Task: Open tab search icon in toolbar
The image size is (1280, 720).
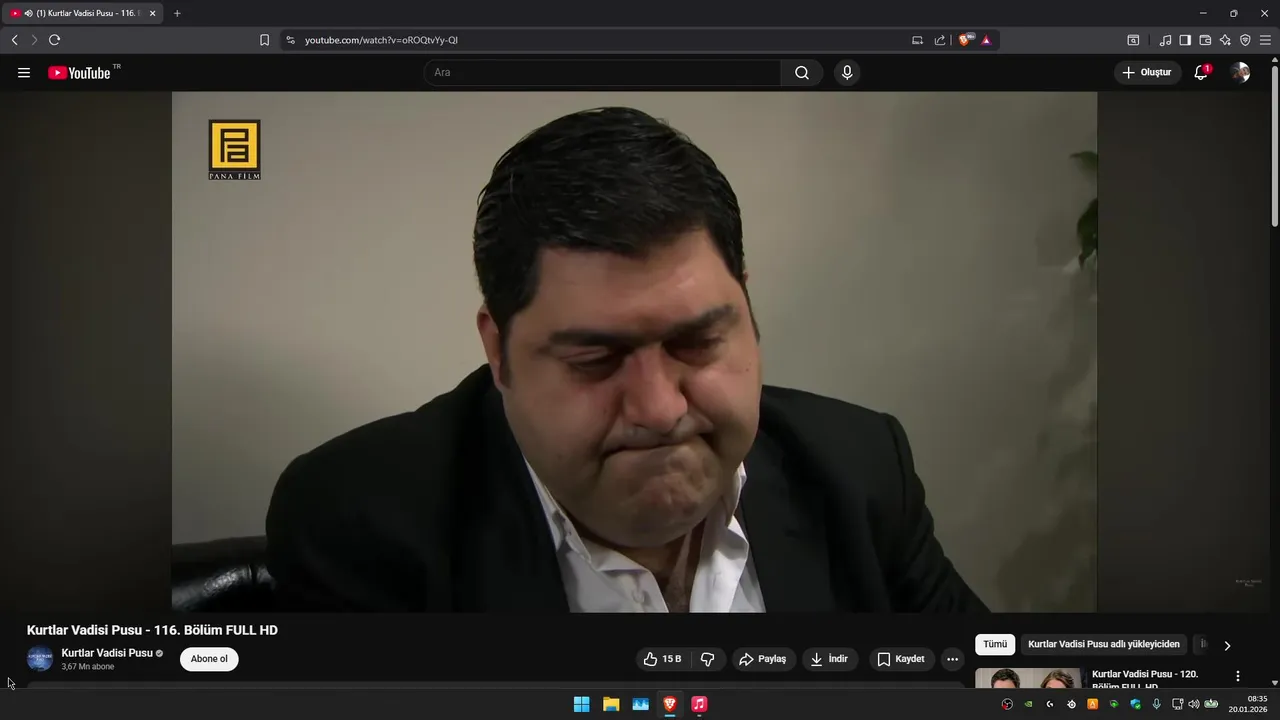Action: coord(1133,40)
